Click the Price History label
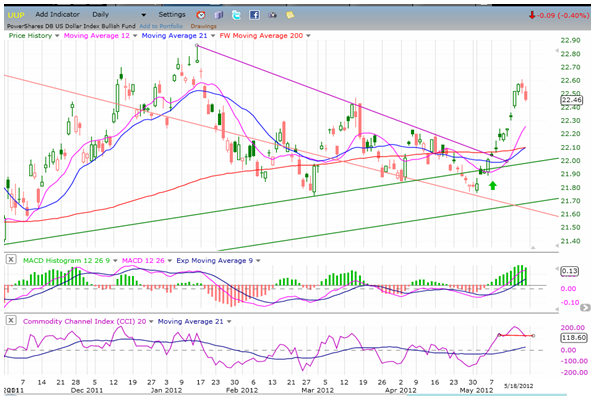The width and height of the screenshot is (600, 402). pyautogui.click(x=30, y=36)
